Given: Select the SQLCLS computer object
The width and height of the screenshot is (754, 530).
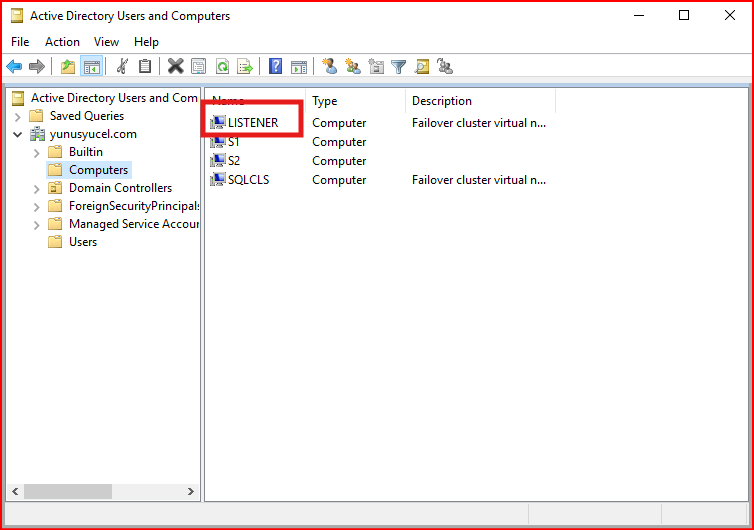Looking at the screenshot, I should pos(248,180).
